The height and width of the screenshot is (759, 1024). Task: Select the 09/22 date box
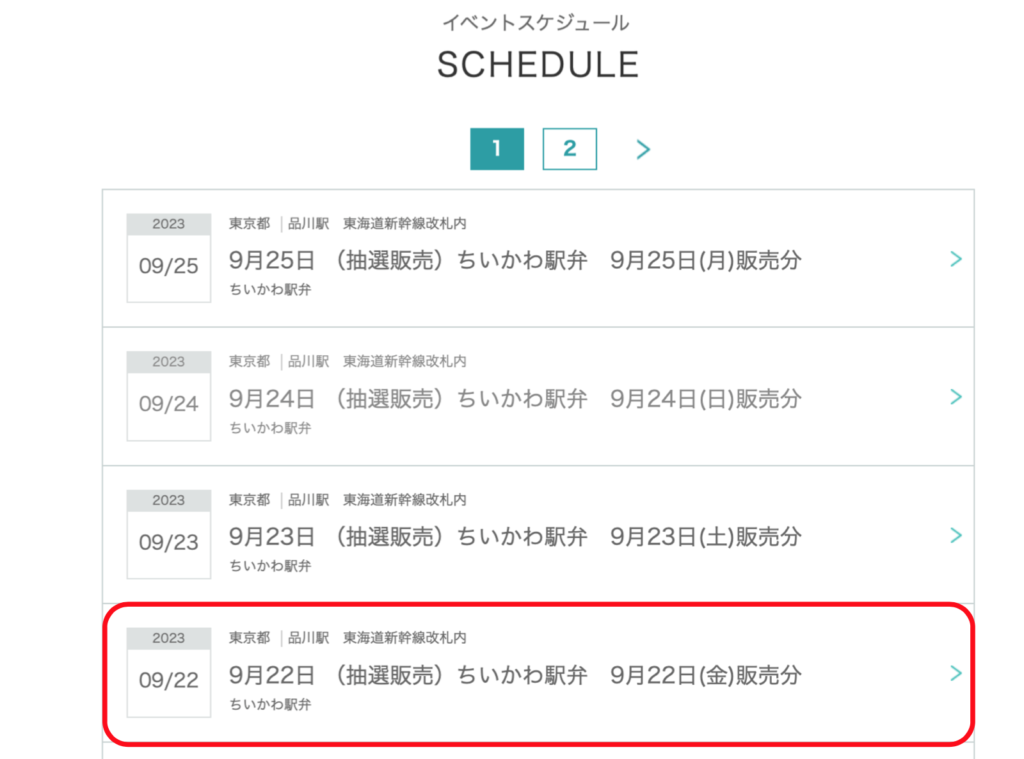168,672
